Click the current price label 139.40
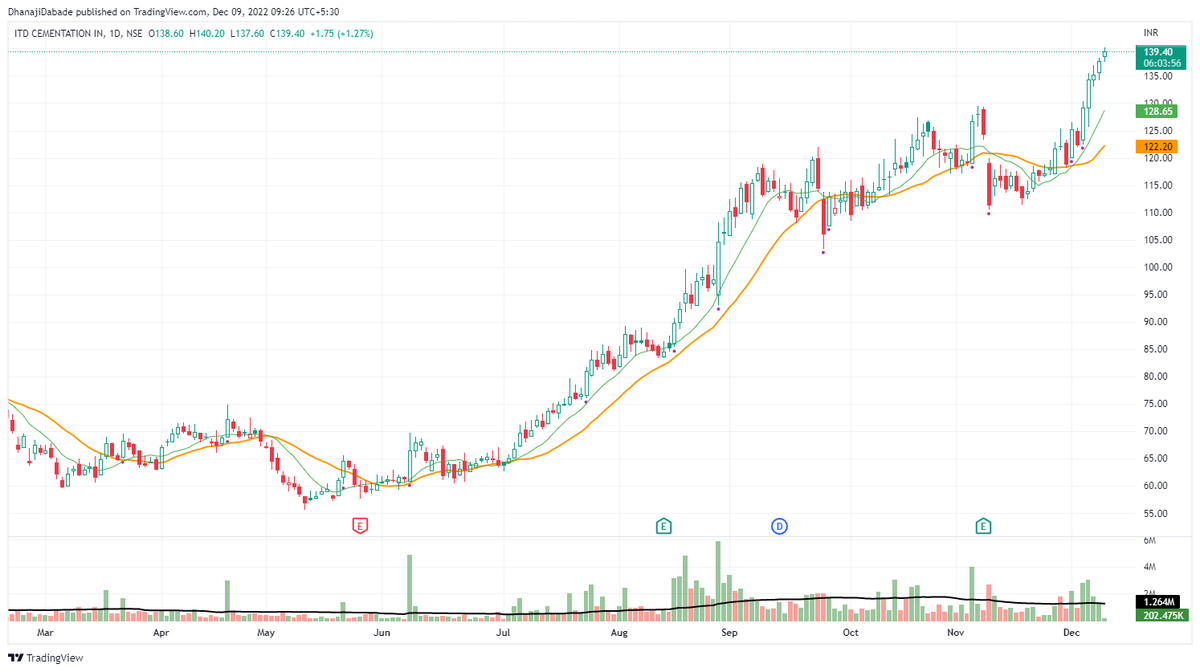The height and width of the screenshot is (672, 1200). click(x=1159, y=52)
